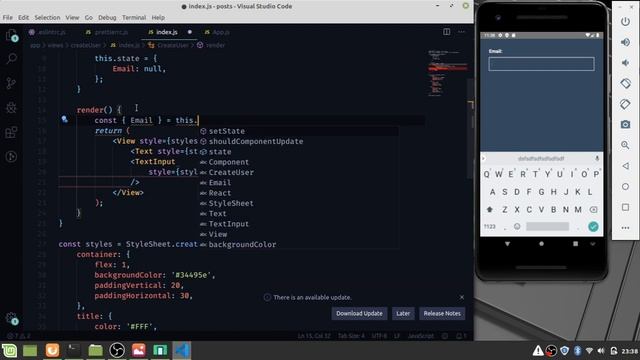Select shouldComponentUpdate suggestion
The height and width of the screenshot is (360, 640).
299,141
